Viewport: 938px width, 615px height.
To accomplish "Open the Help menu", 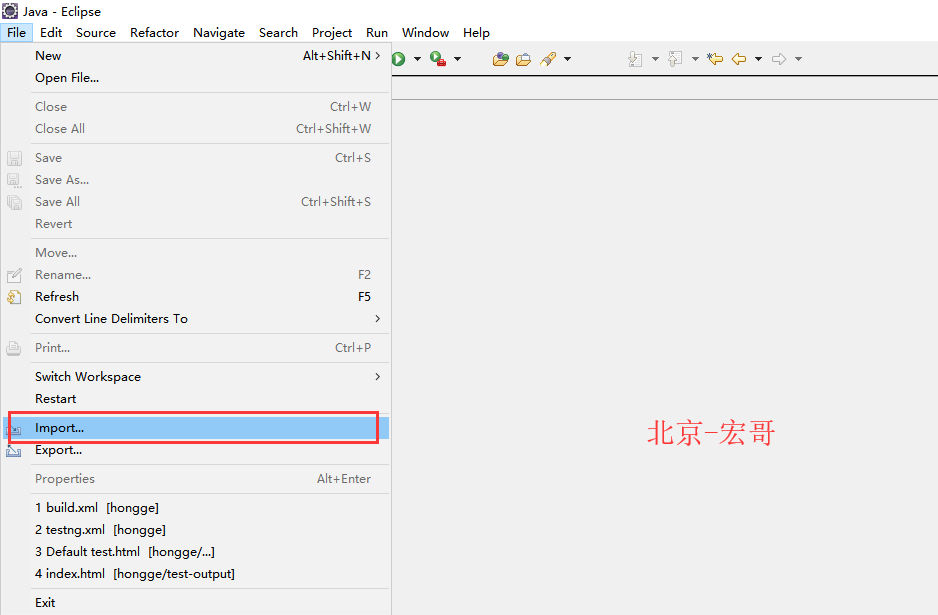I will (476, 32).
